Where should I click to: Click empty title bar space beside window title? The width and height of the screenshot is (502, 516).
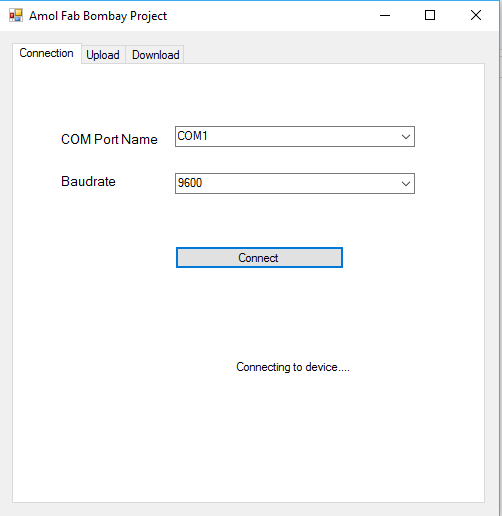[267, 16]
